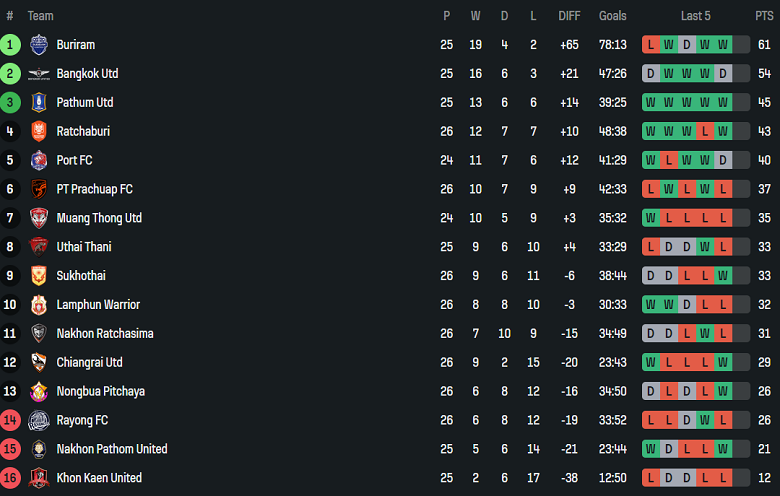Click the Pathum Utd team badge
780x496 pixels.
point(39,103)
